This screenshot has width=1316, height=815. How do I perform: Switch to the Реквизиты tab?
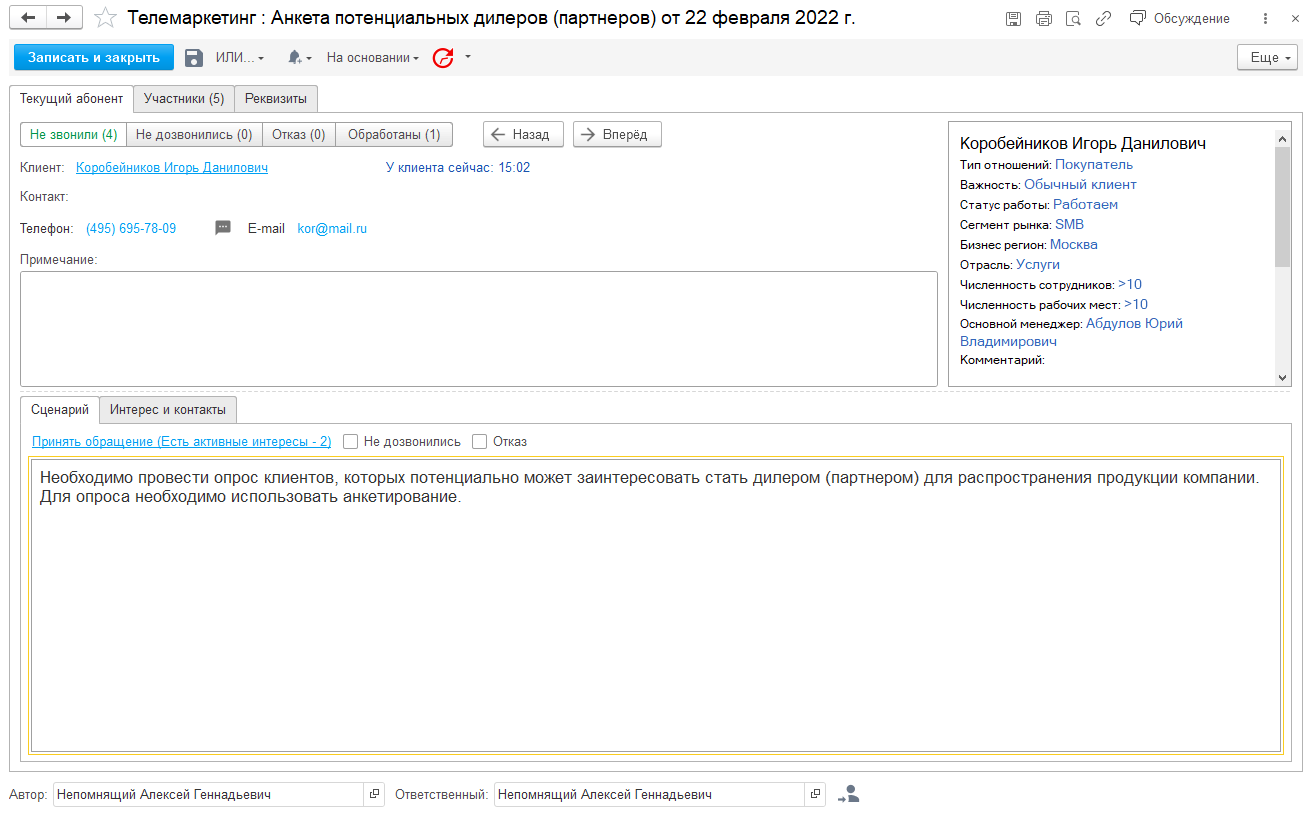pyautogui.click(x=277, y=98)
